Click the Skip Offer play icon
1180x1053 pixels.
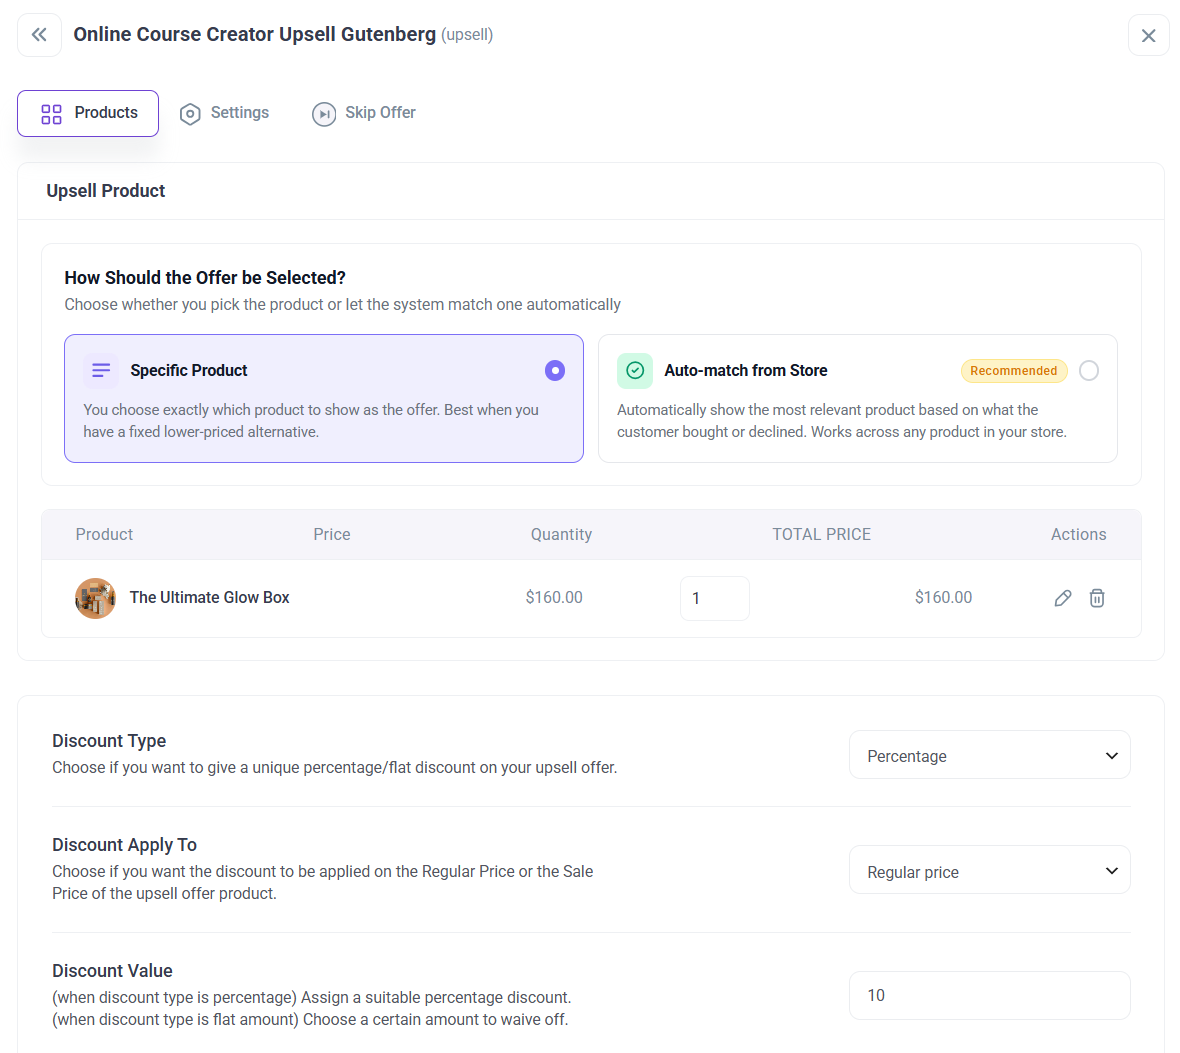[324, 114]
